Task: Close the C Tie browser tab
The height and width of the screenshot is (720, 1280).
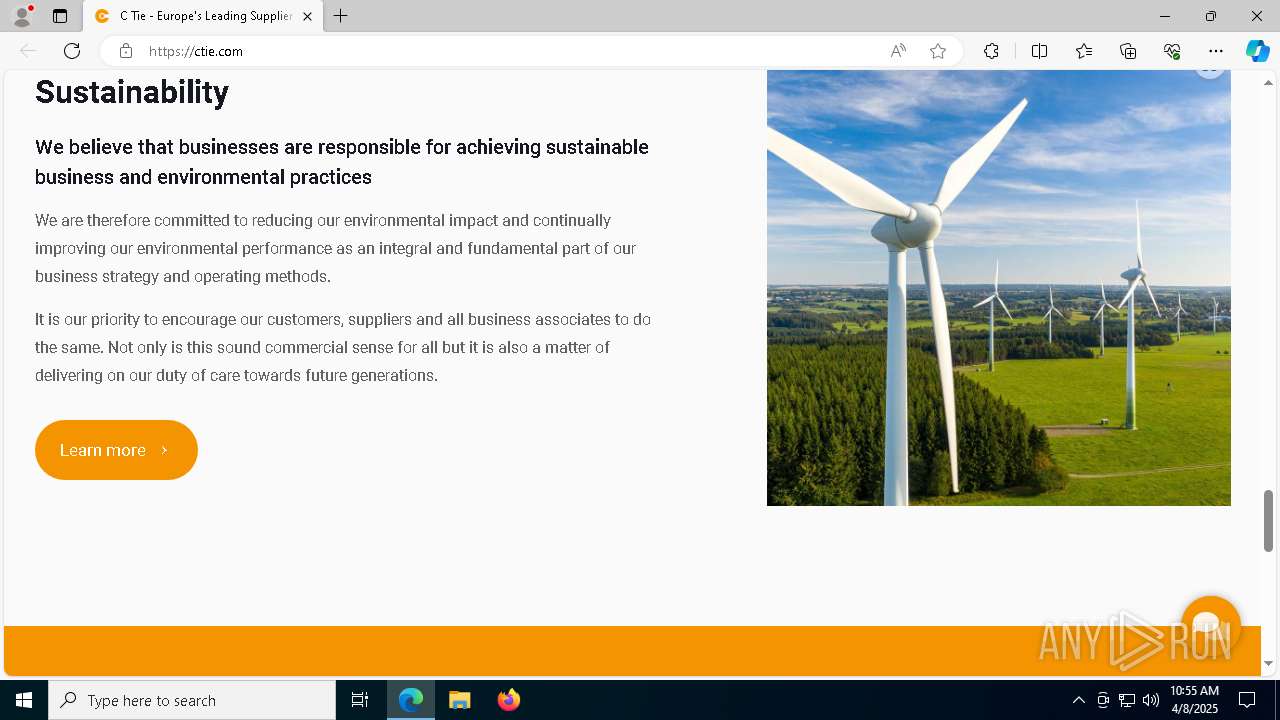Action: coord(307,16)
